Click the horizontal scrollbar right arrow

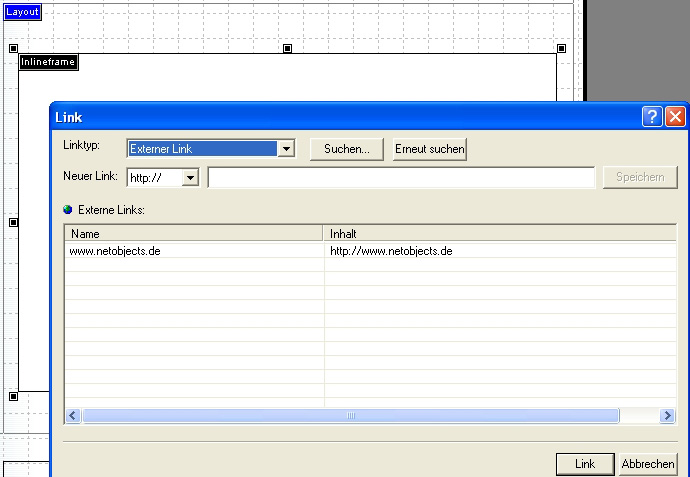click(x=667, y=415)
